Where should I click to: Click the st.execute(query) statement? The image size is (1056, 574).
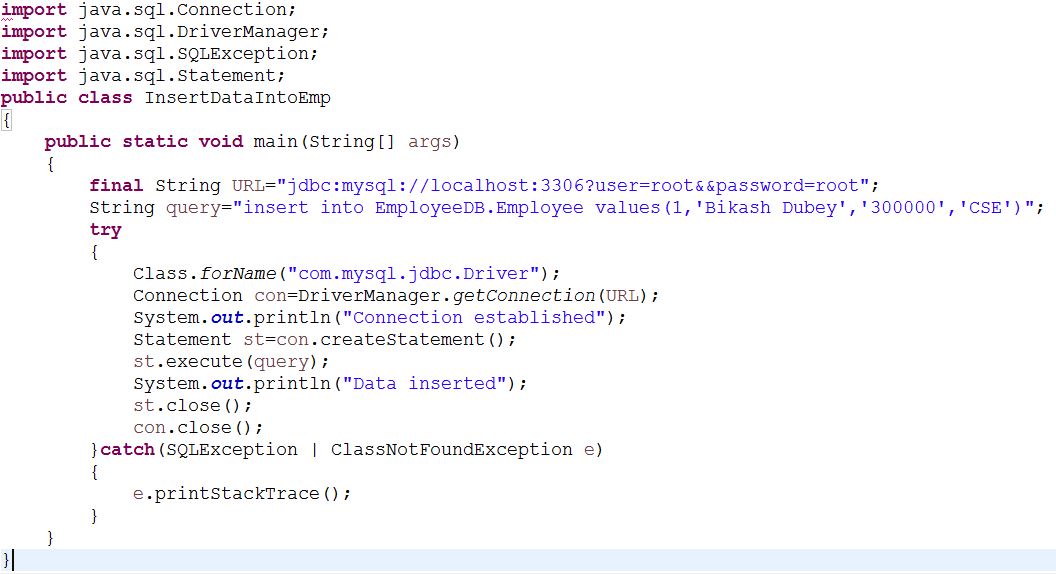(x=230, y=361)
